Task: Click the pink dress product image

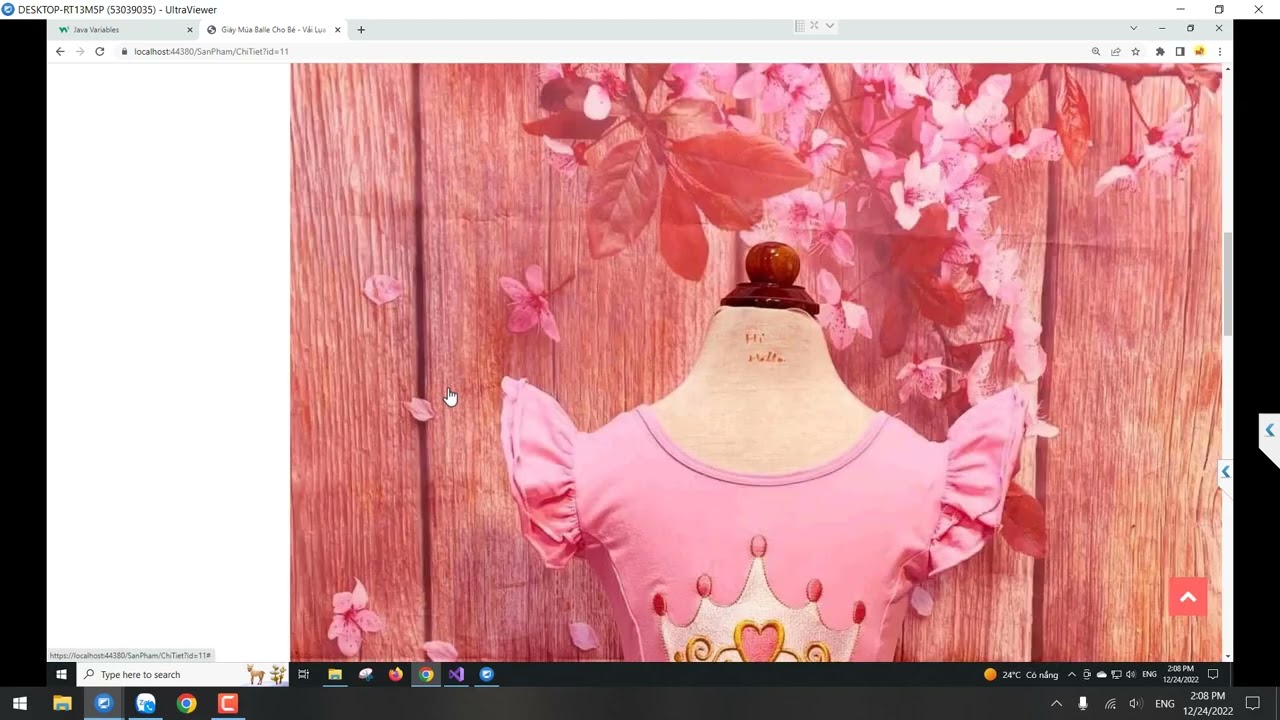Action: point(756,362)
